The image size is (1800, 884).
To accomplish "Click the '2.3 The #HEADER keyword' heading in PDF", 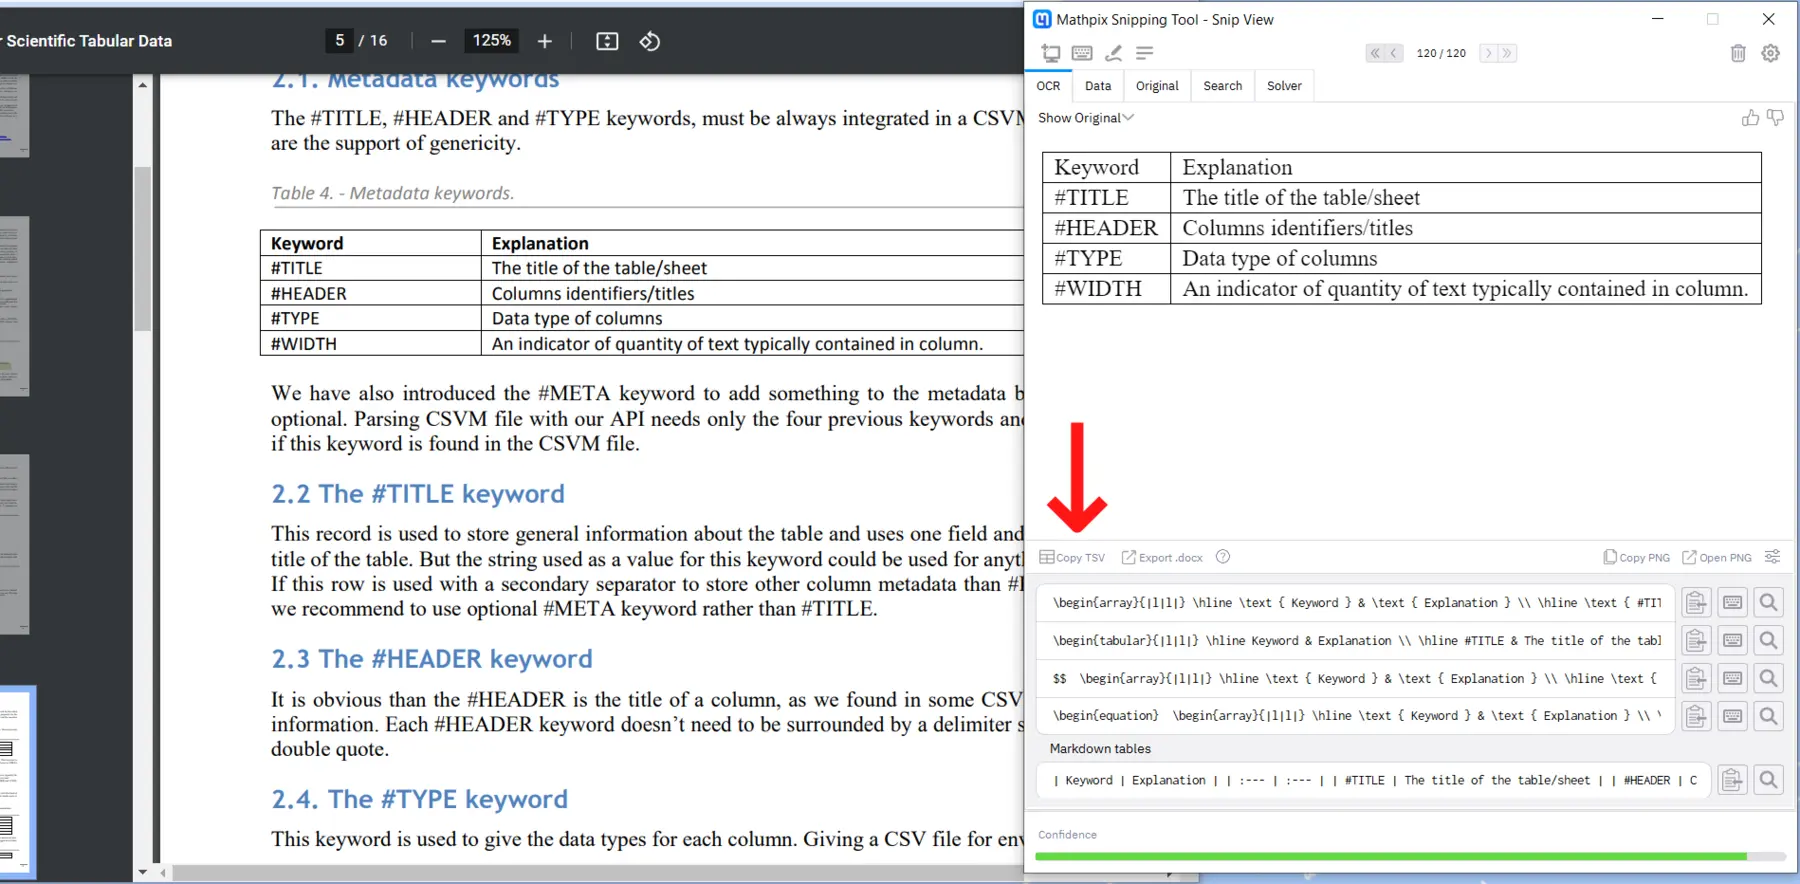I will pos(432,659).
